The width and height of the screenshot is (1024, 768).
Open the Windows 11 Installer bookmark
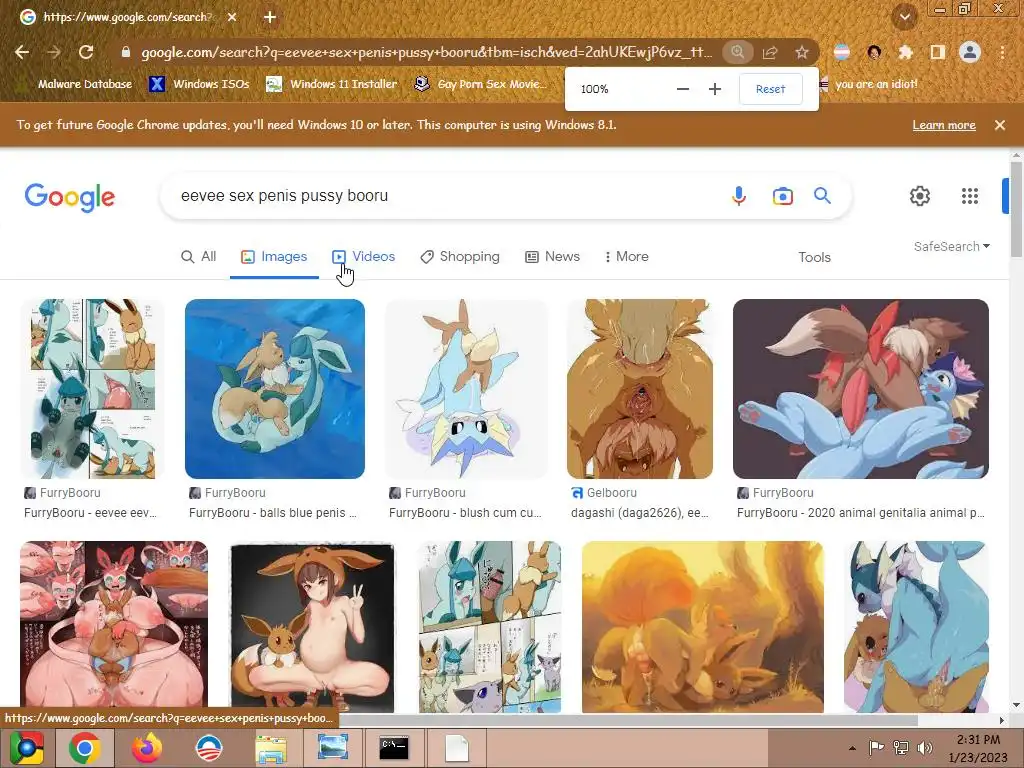tap(332, 84)
